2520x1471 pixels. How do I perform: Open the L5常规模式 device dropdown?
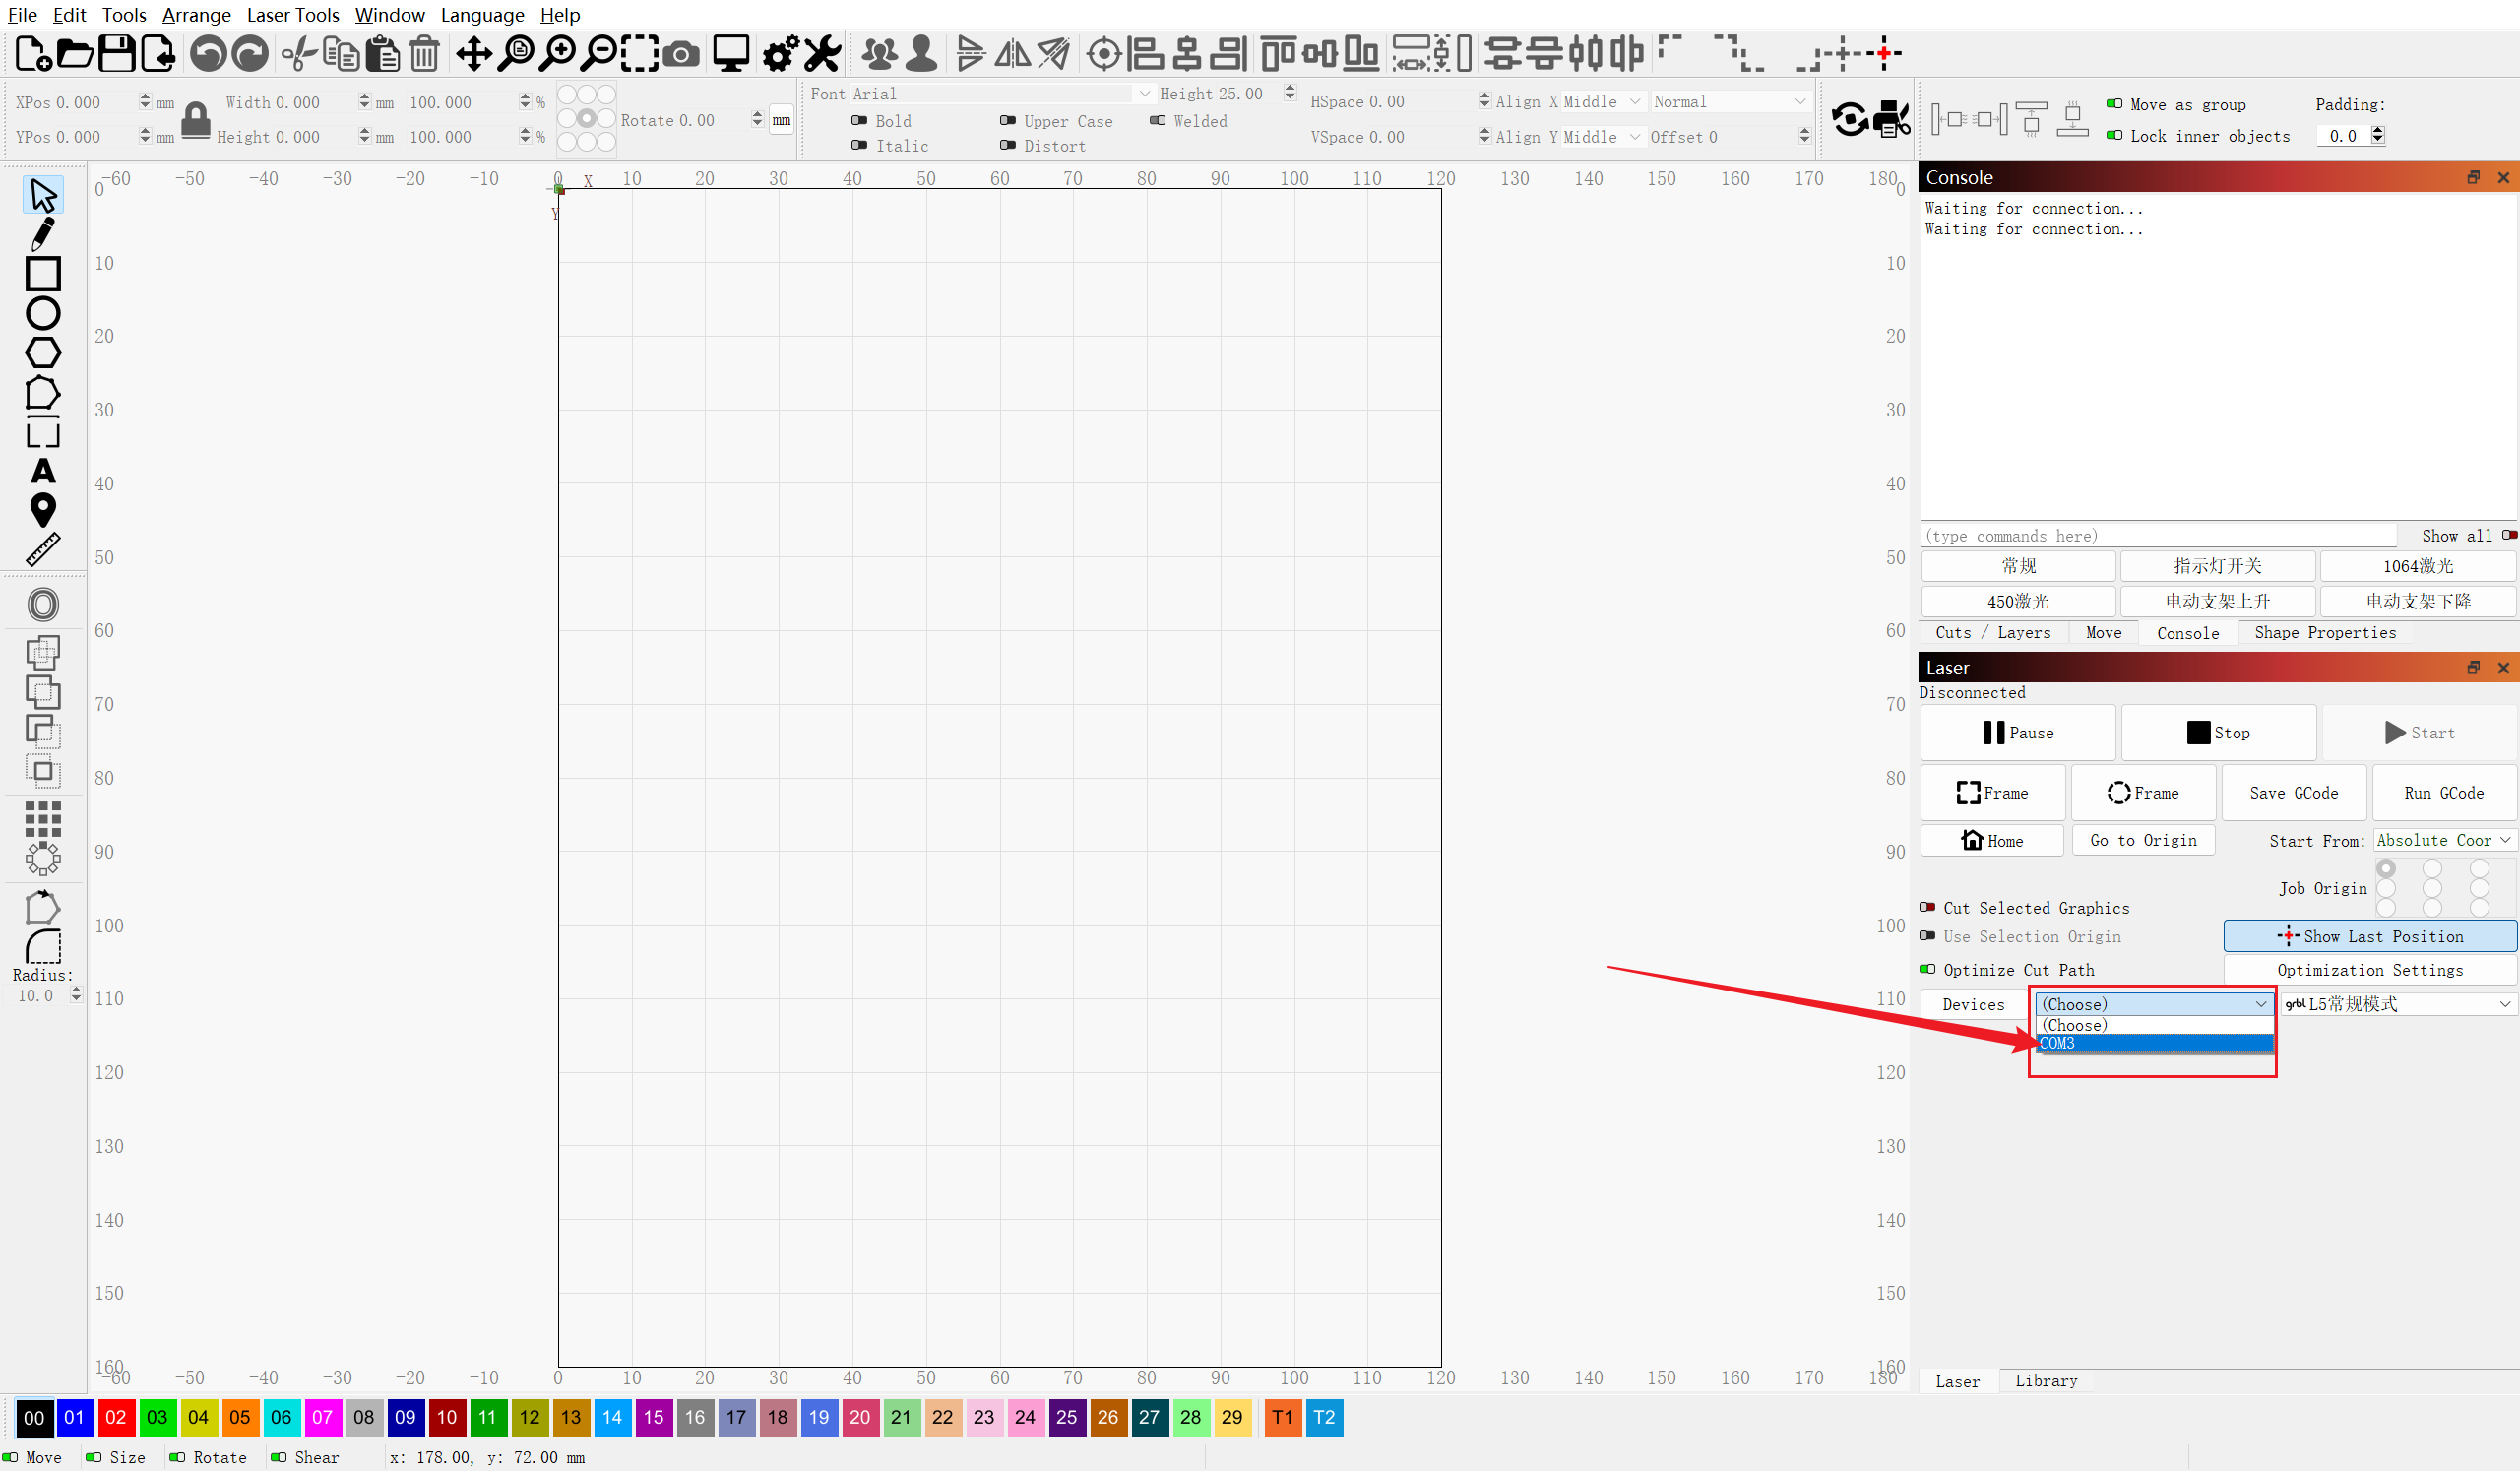(x=2398, y=1003)
